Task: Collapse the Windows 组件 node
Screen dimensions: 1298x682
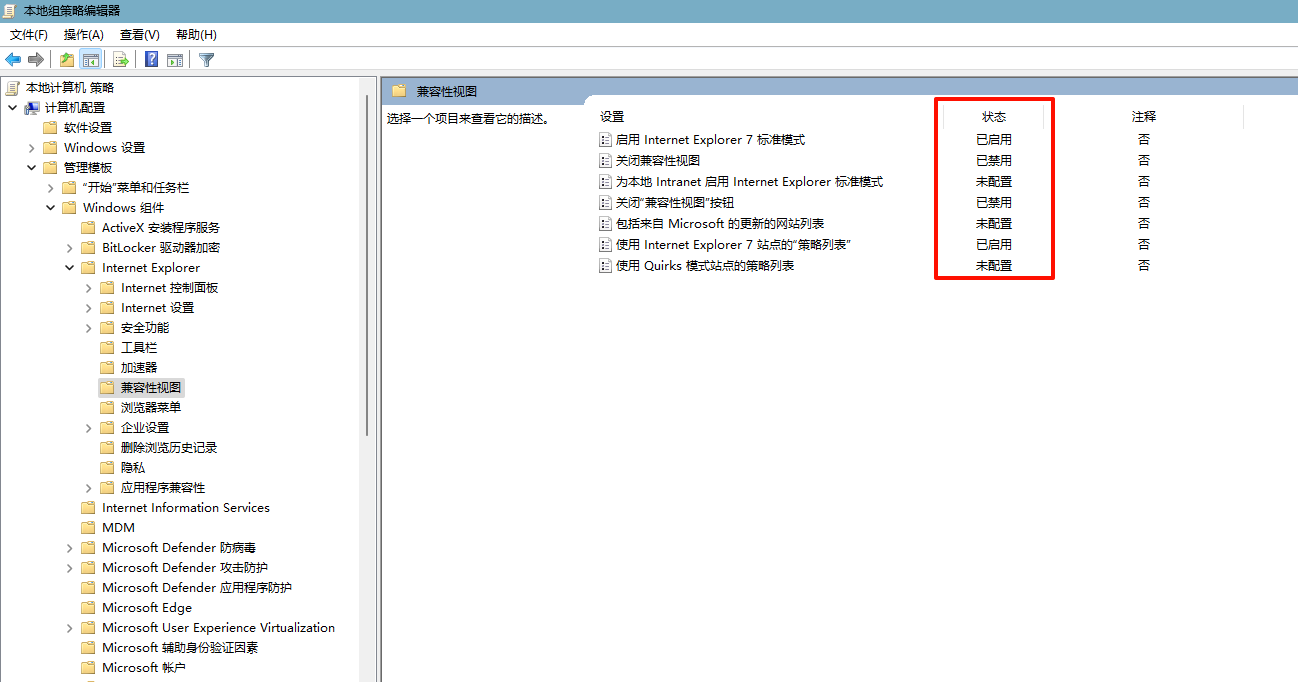Action: (x=50, y=207)
